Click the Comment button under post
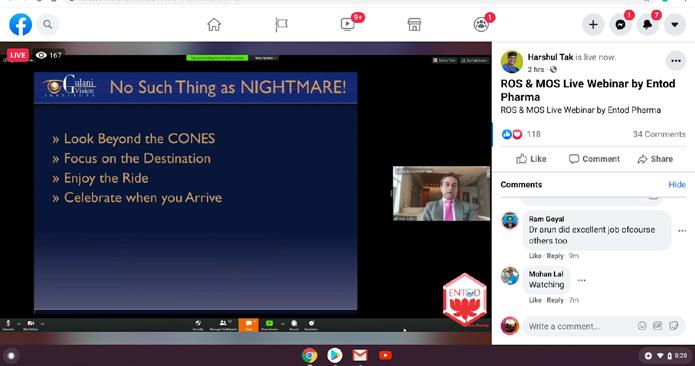The height and width of the screenshot is (366, 695). [x=594, y=159]
